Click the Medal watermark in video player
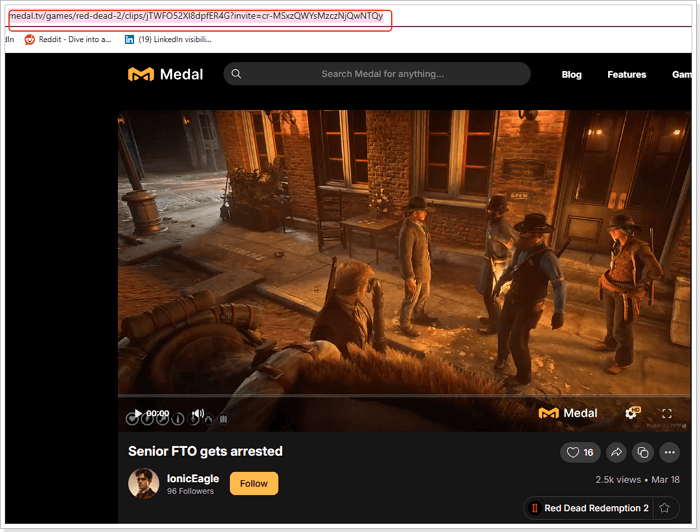 point(568,413)
